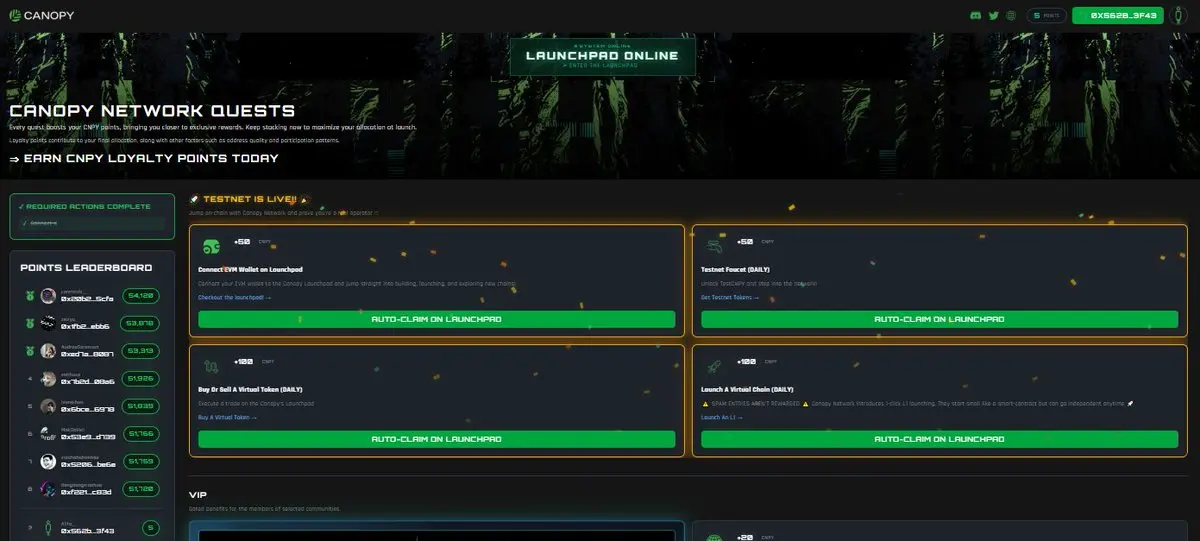This screenshot has height=541, width=1200.
Task: Follow the Launch An L1 link
Action: pos(720,417)
